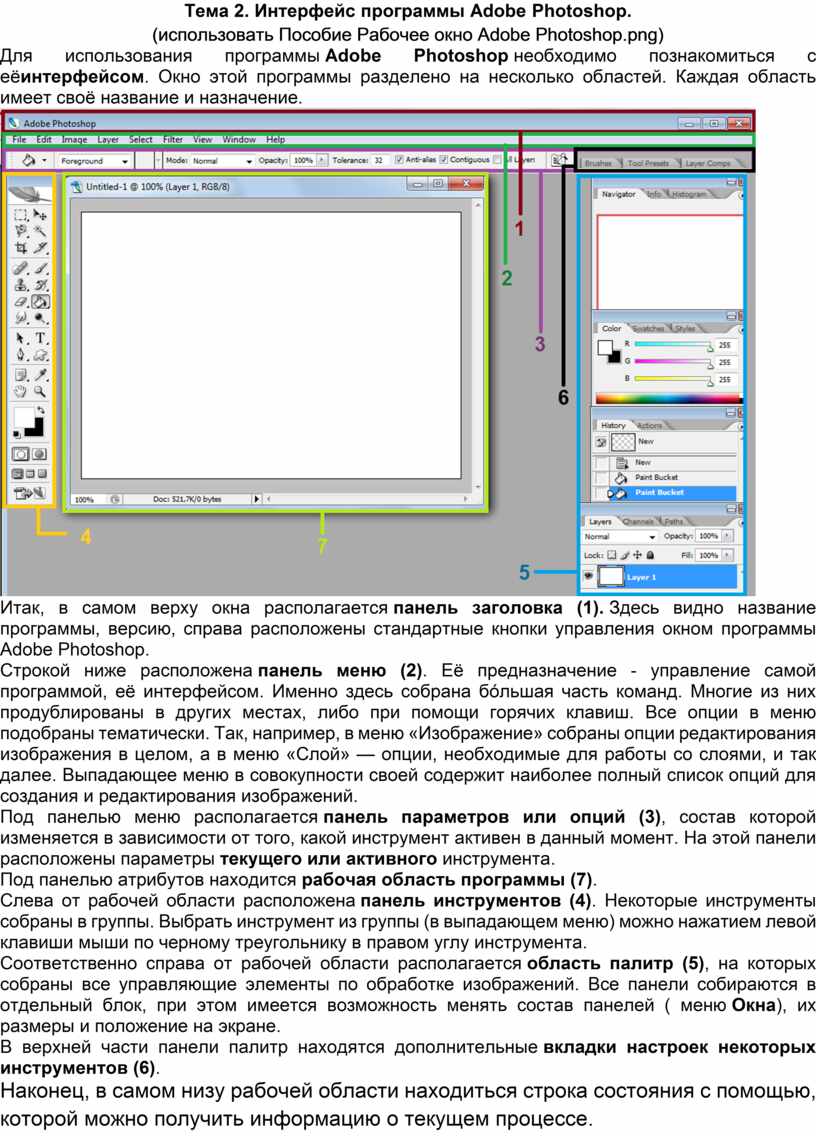
Task: Open Layers Opacity arrow
Action: tap(728, 536)
